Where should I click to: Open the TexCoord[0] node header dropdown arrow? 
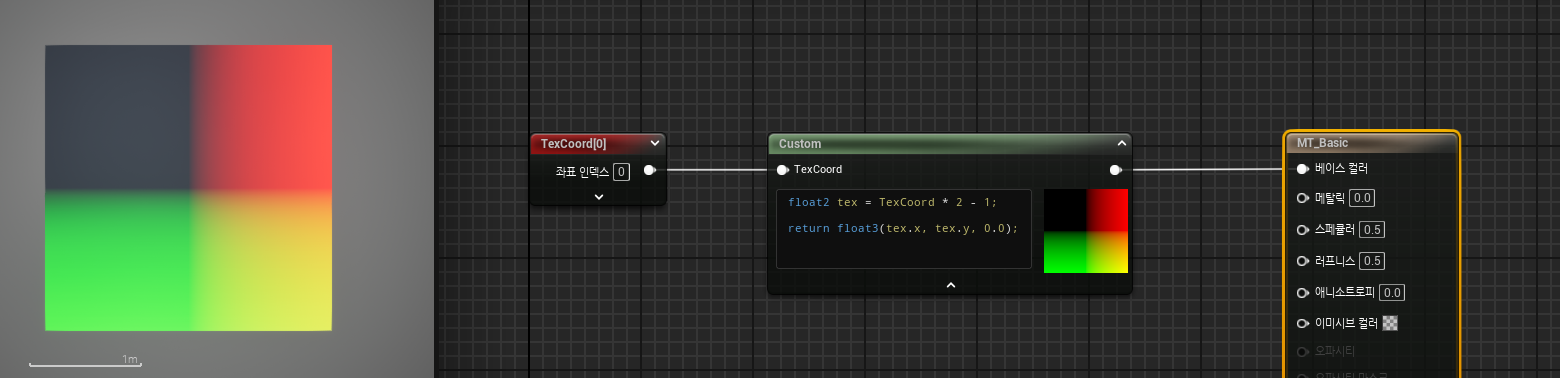tap(654, 143)
